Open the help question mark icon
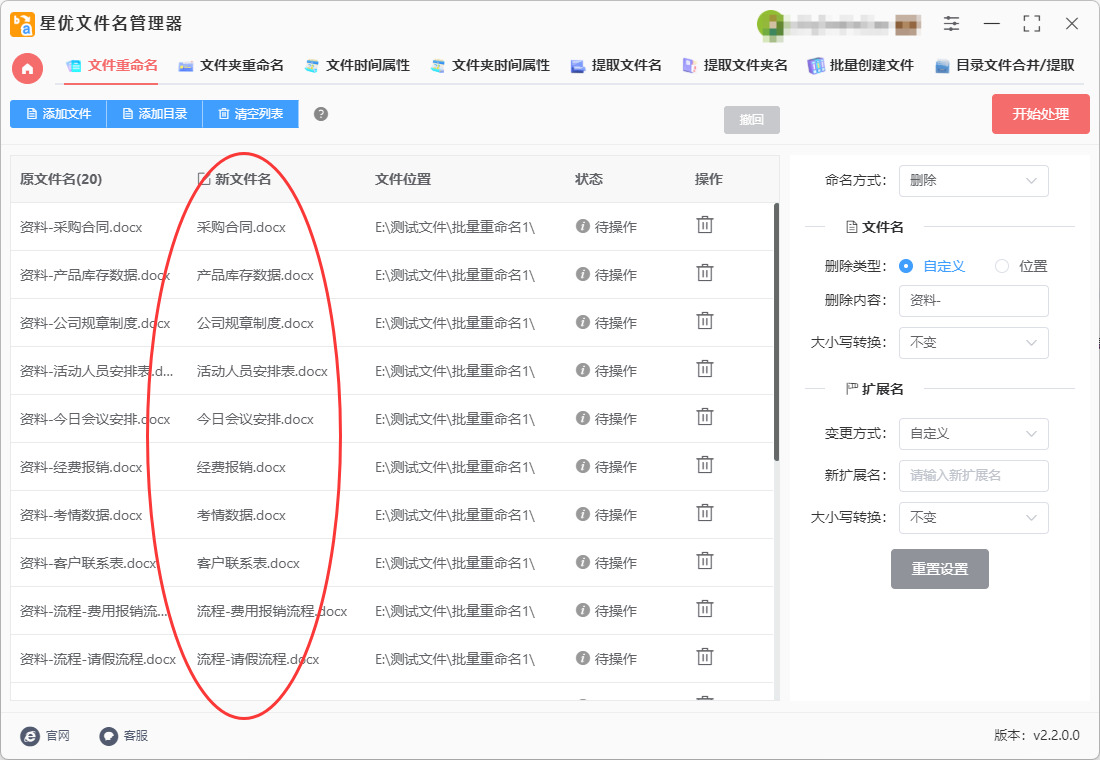 pyautogui.click(x=321, y=114)
